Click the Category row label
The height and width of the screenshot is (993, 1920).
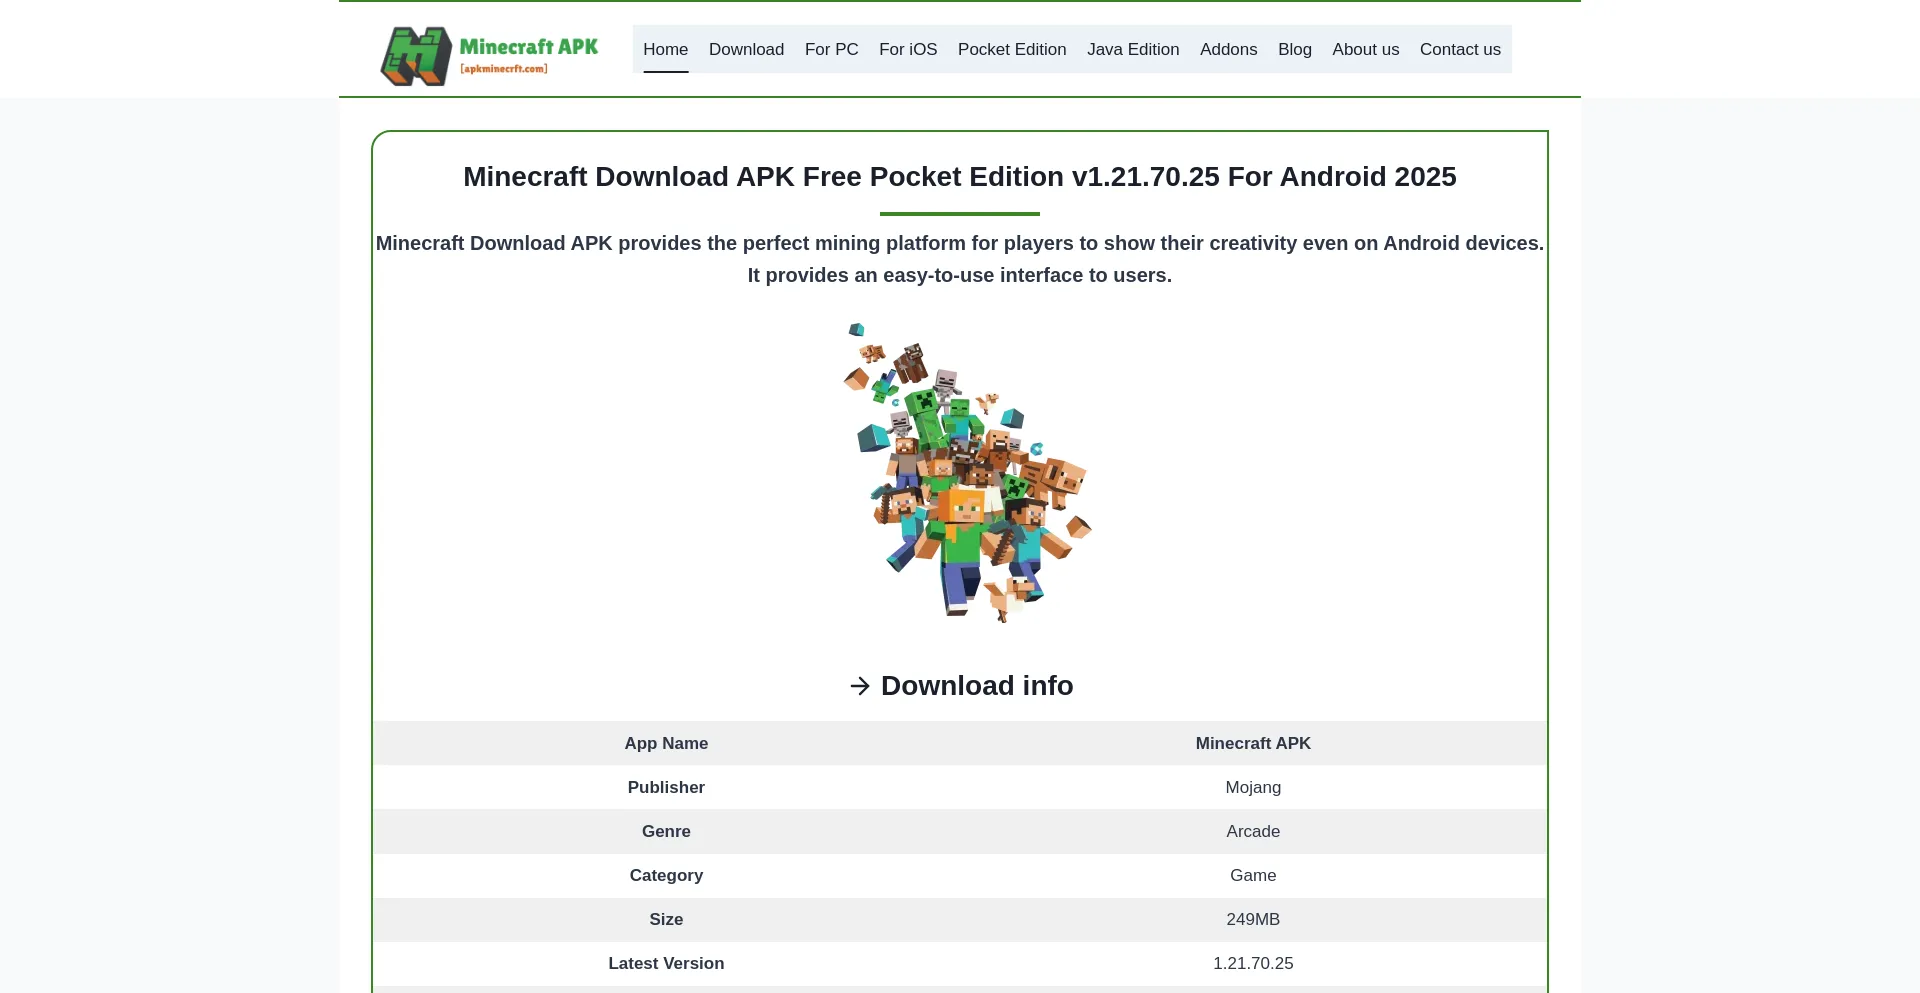(666, 875)
